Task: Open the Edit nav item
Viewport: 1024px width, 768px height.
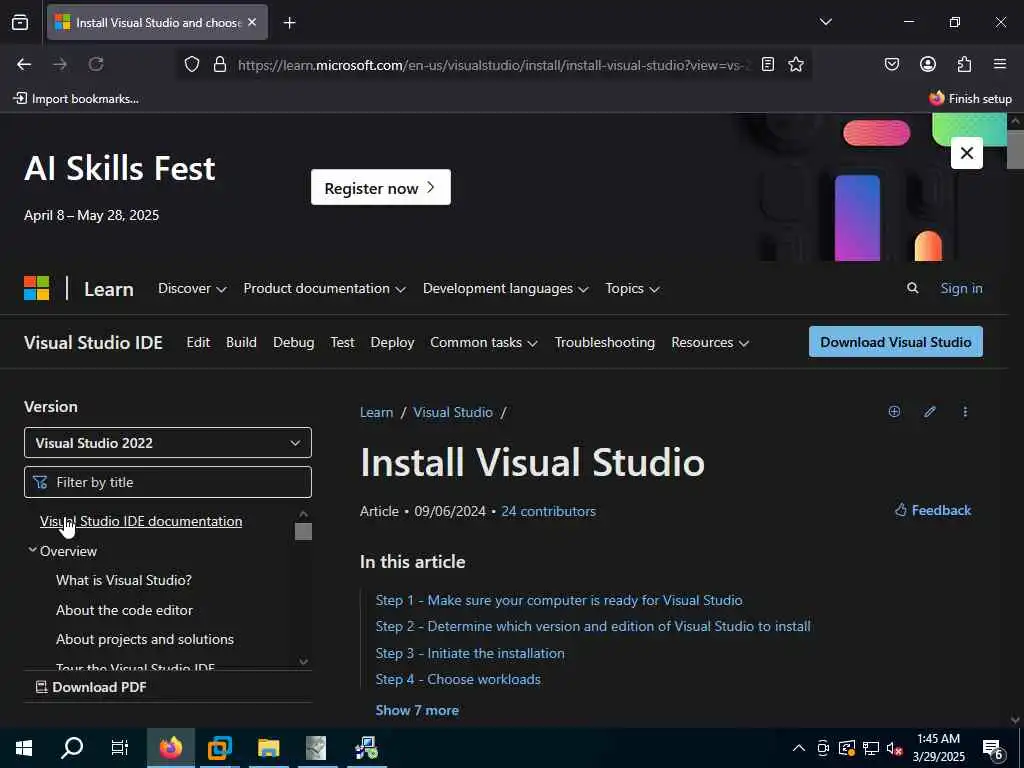Action: pos(198,343)
